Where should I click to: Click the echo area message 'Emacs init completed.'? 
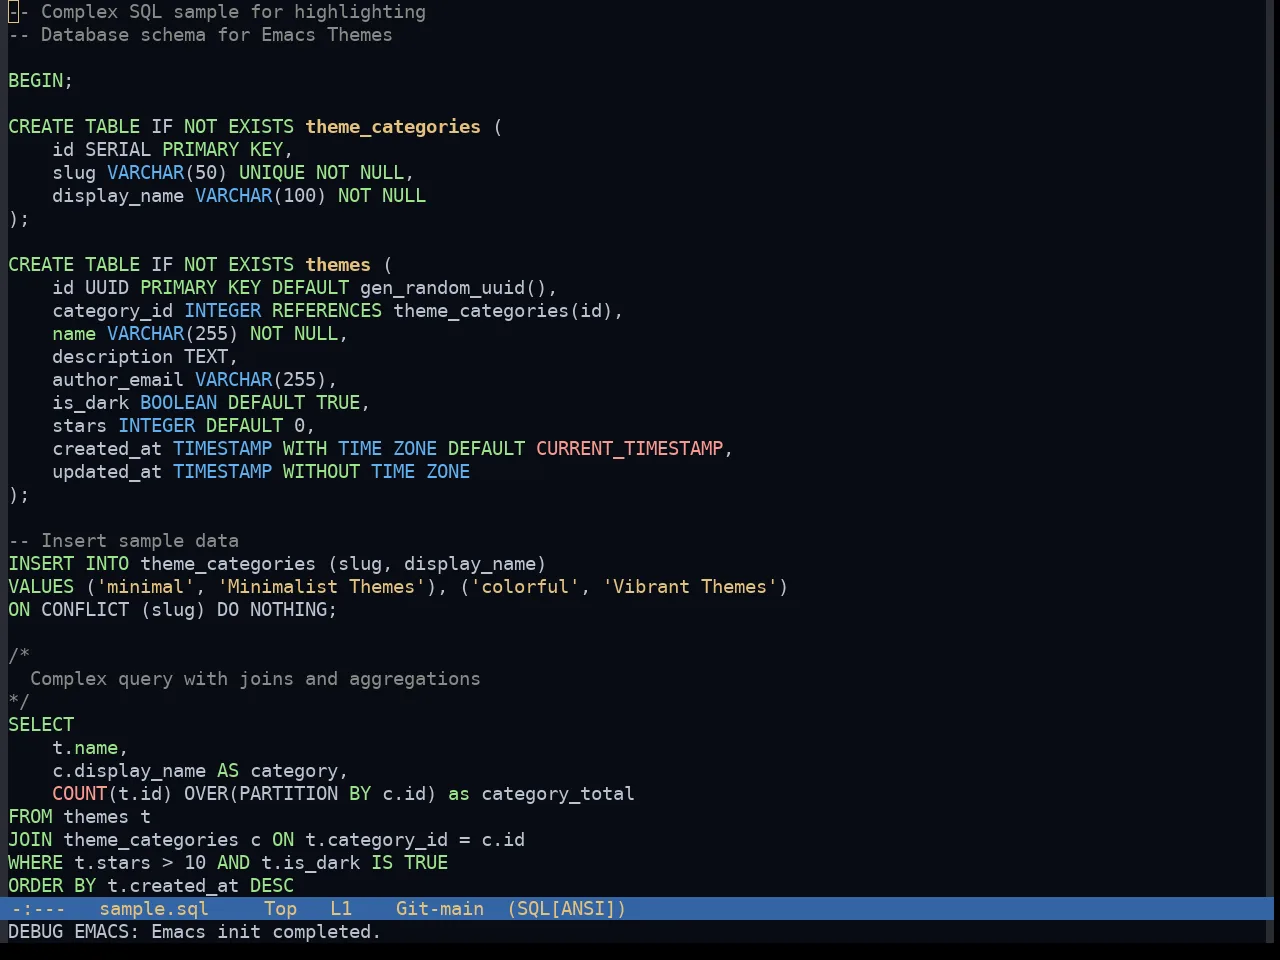(266, 932)
